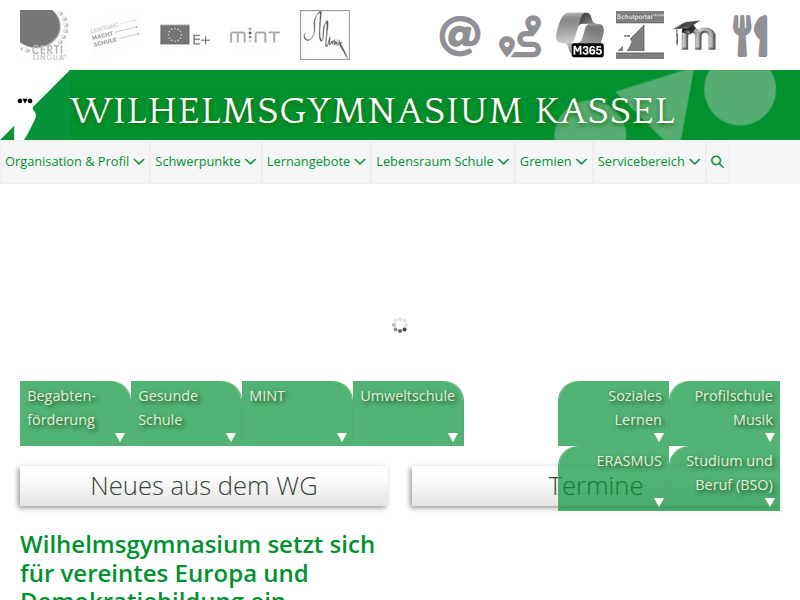Open the Moodle graduation cap icon
800x600 pixels.
click(x=694, y=35)
